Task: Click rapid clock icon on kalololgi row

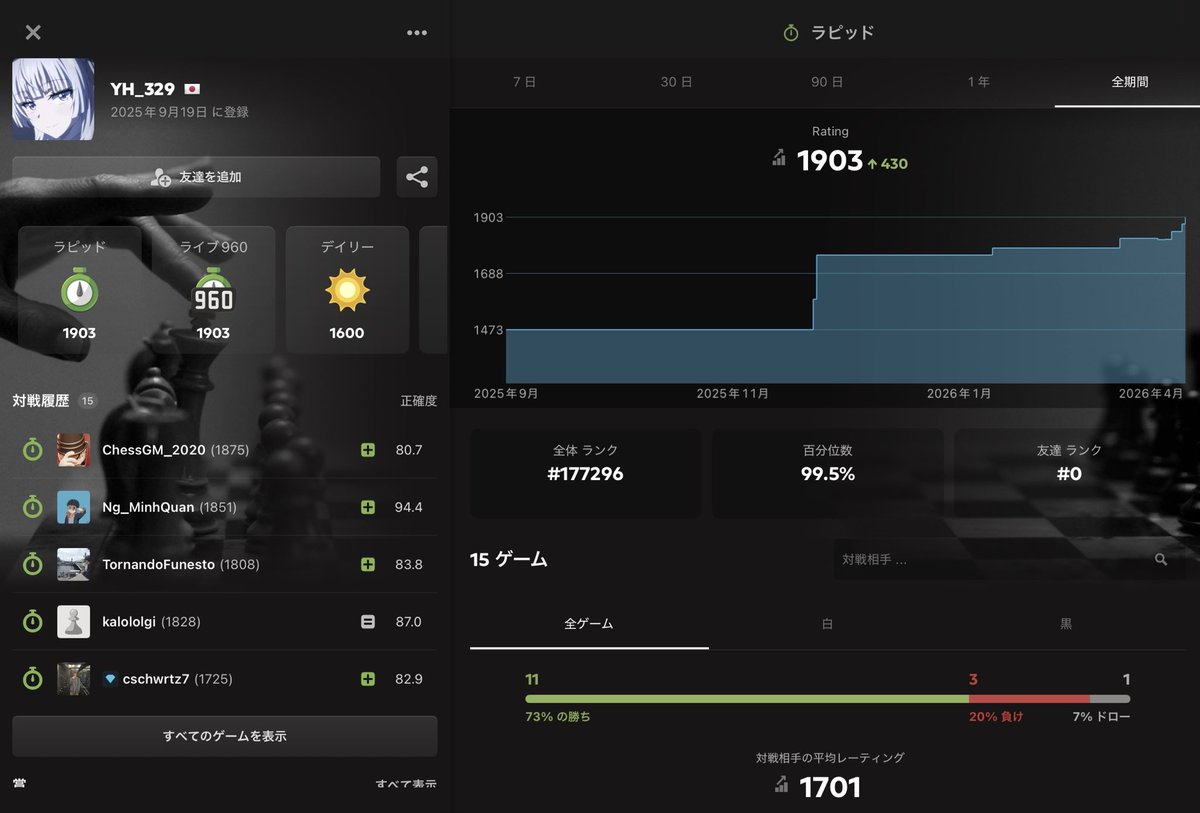Action: point(33,621)
